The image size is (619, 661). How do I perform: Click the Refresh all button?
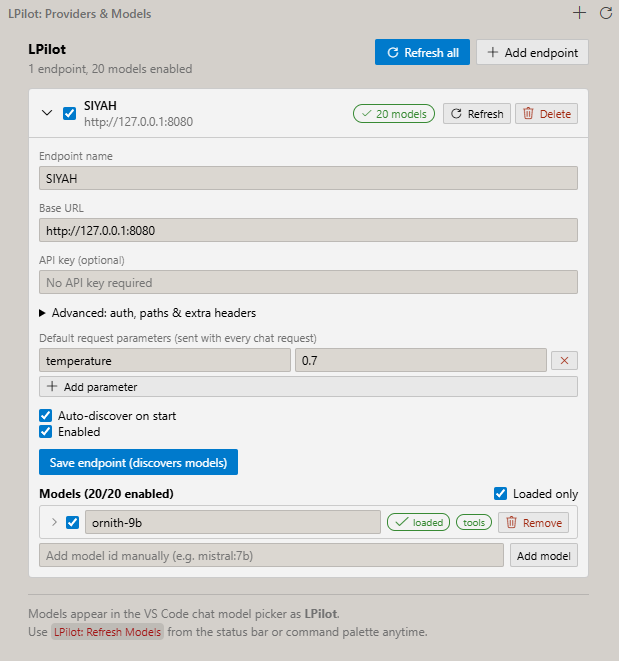point(422,52)
